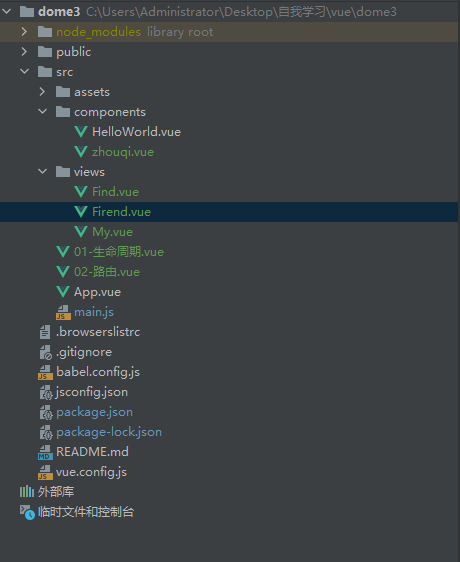Click the text file icon beside .browserslistrc

45,332
